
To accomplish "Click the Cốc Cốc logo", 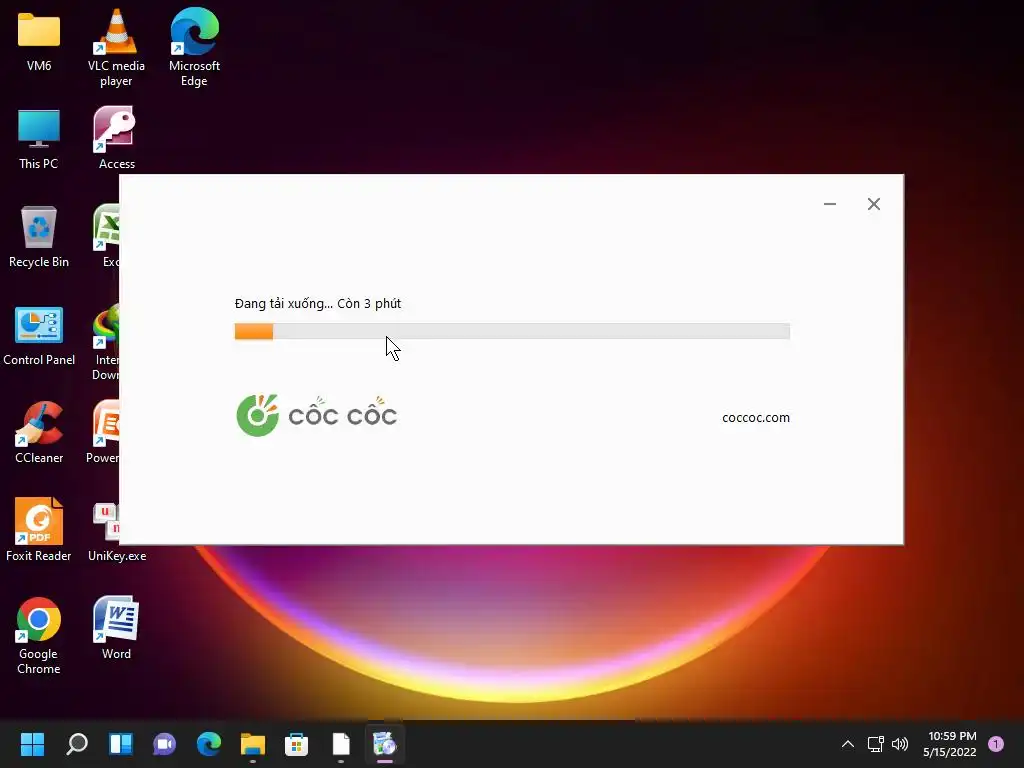I will [x=317, y=415].
